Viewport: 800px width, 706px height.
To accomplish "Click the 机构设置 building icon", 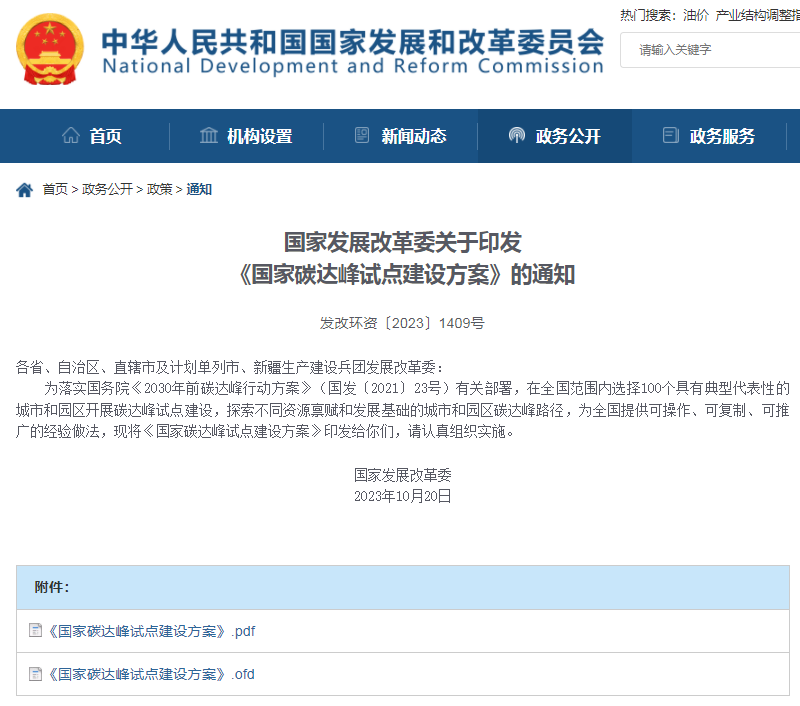I will tap(208, 136).
